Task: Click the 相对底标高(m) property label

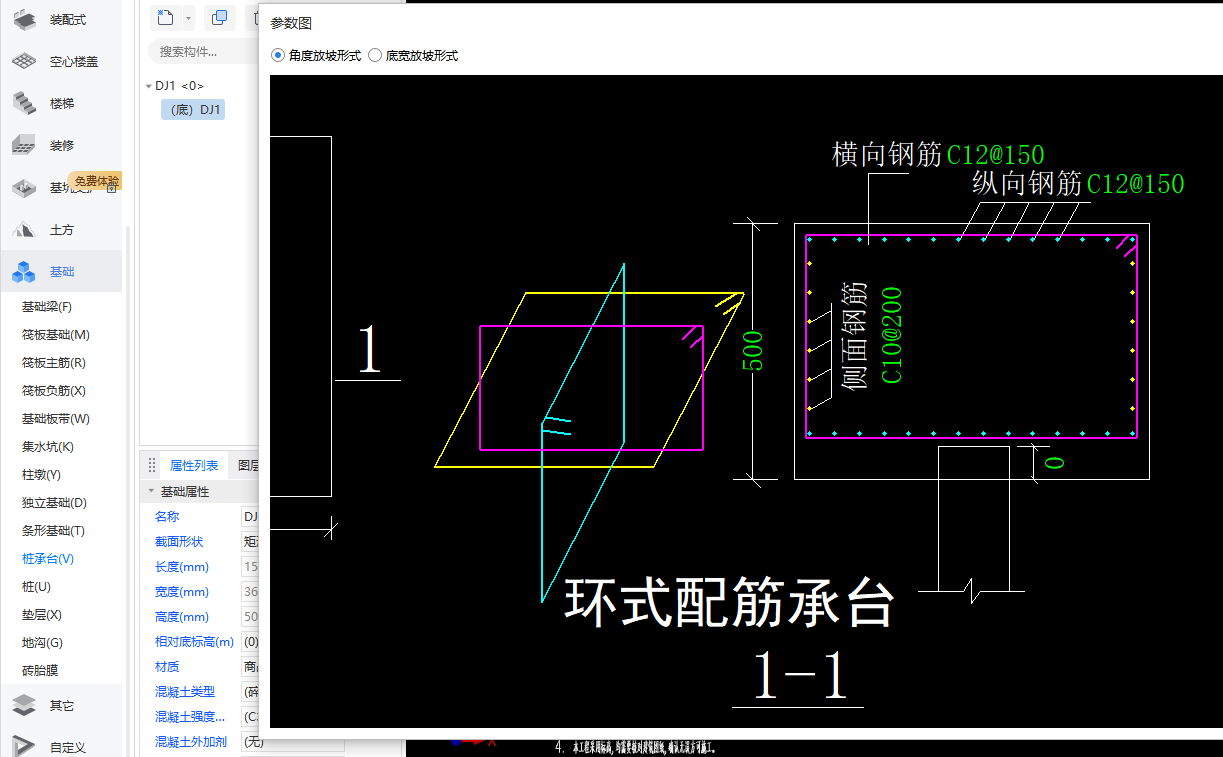Action: pos(194,642)
